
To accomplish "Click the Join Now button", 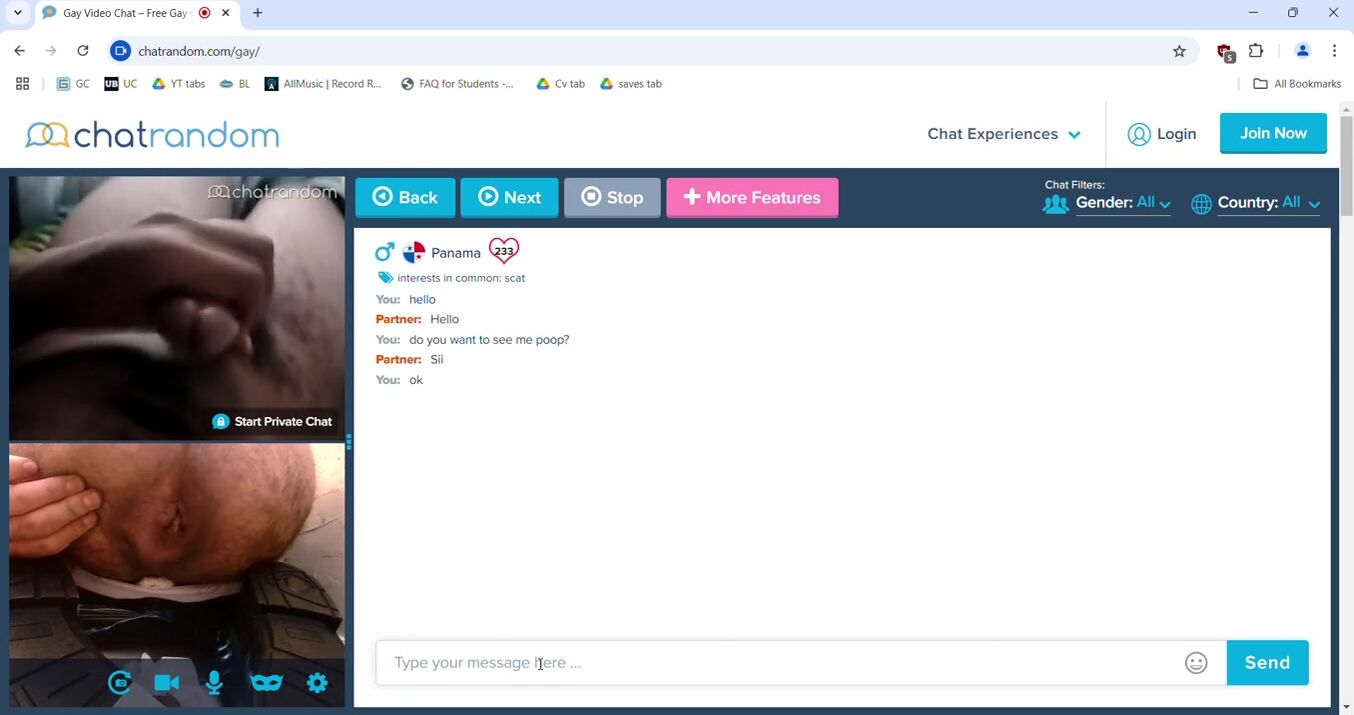I will pyautogui.click(x=1273, y=133).
